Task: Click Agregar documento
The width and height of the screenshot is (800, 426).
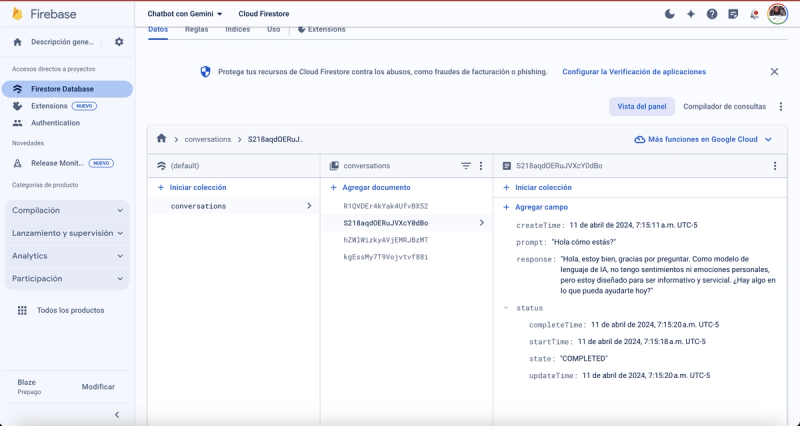Action: pyautogui.click(x=371, y=187)
